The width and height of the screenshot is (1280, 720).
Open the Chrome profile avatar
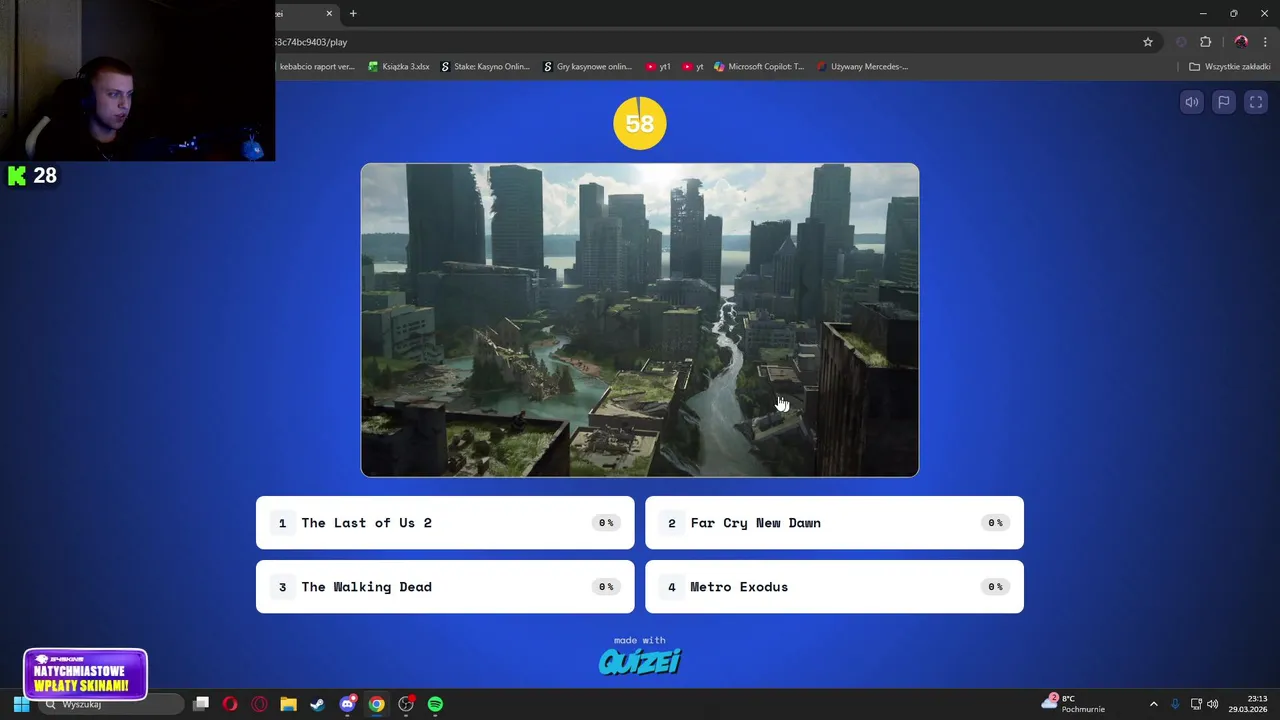coord(1241,42)
